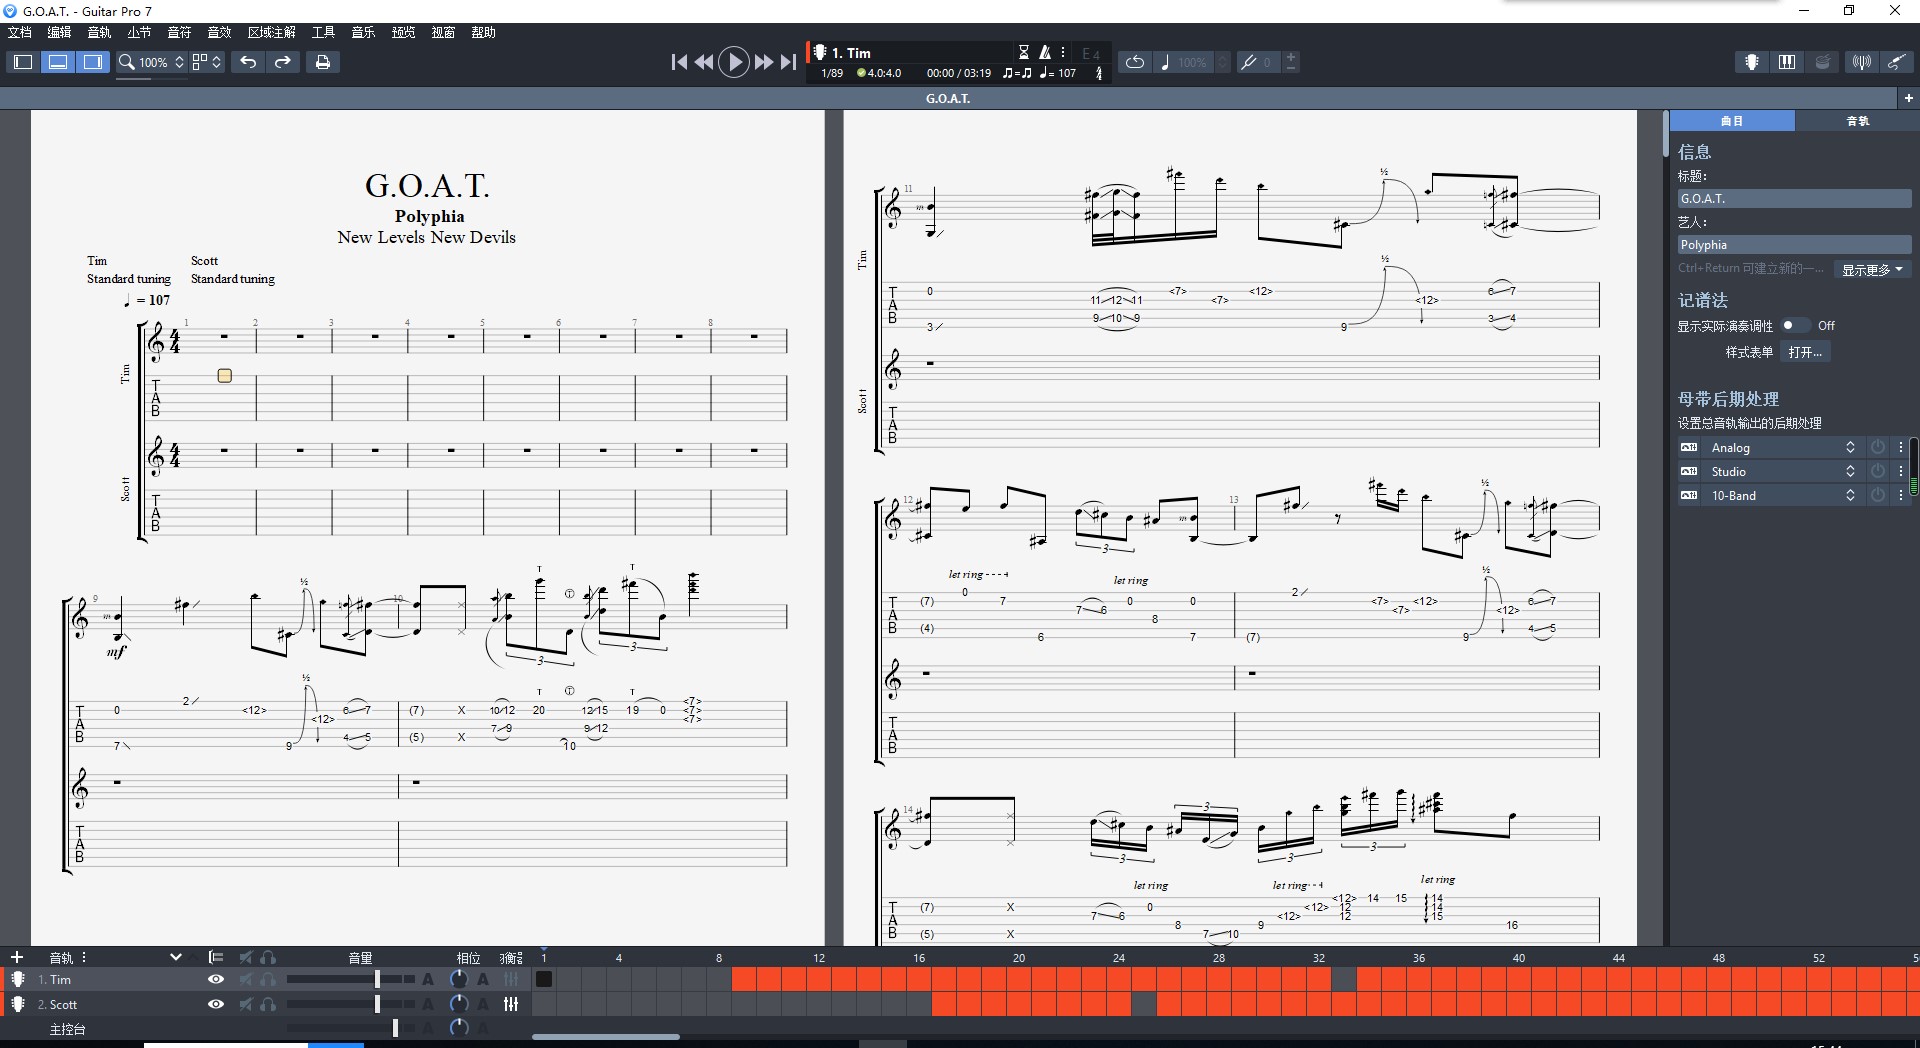Click the Scott track guitar icon
Screen dimensions: 1920x1048
pos(18,1004)
